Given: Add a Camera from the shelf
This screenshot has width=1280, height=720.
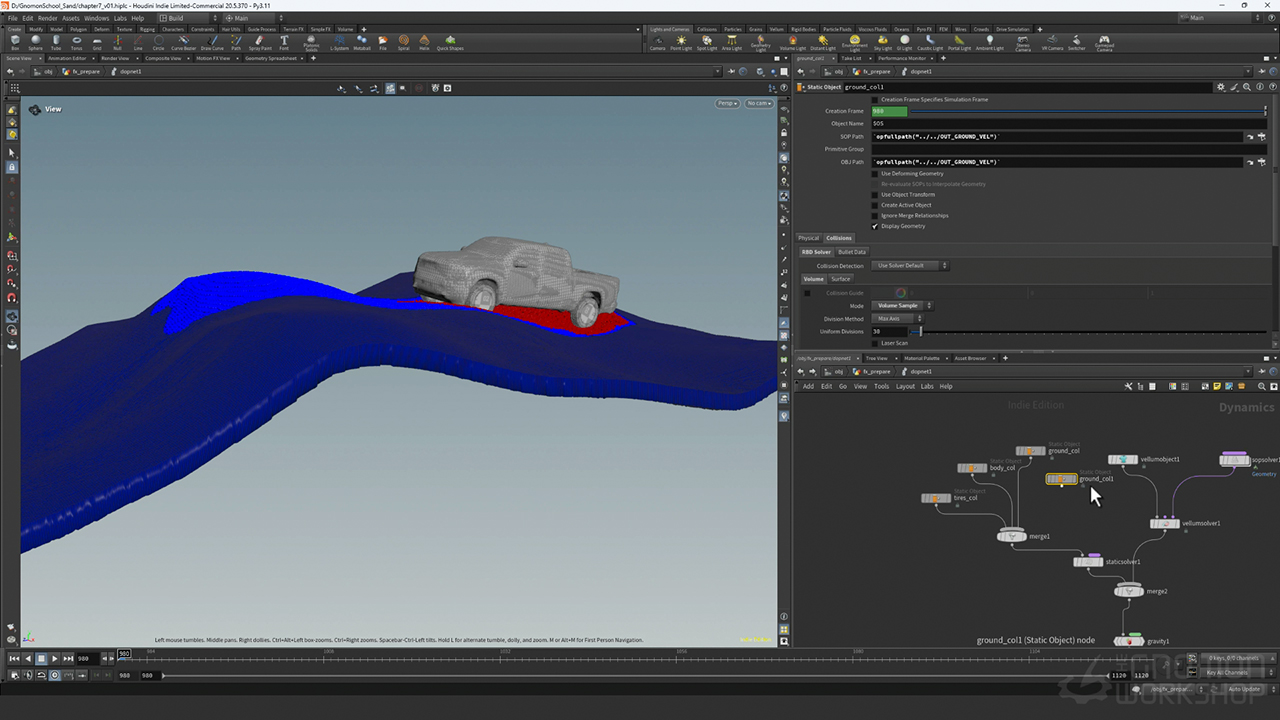Looking at the screenshot, I should coord(657,43).
